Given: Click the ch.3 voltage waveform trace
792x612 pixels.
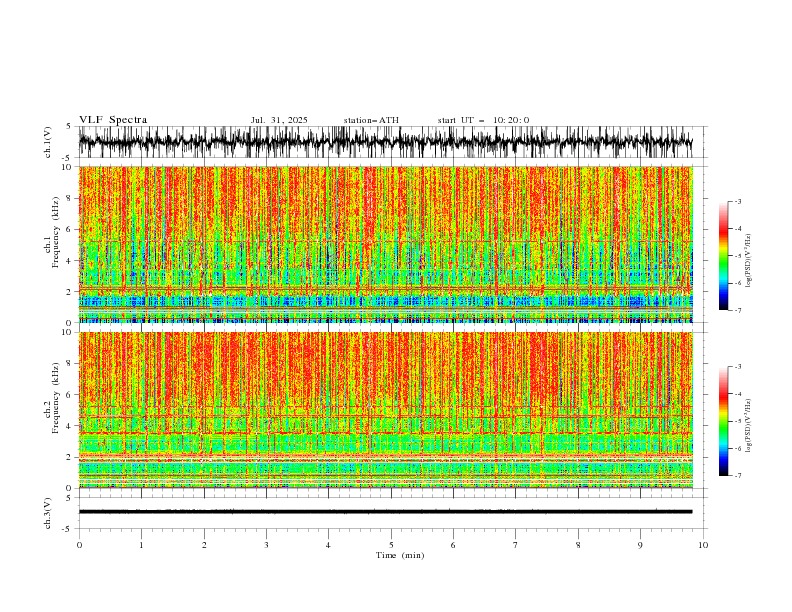Looking at the screenshot, I should coord(385,512).
